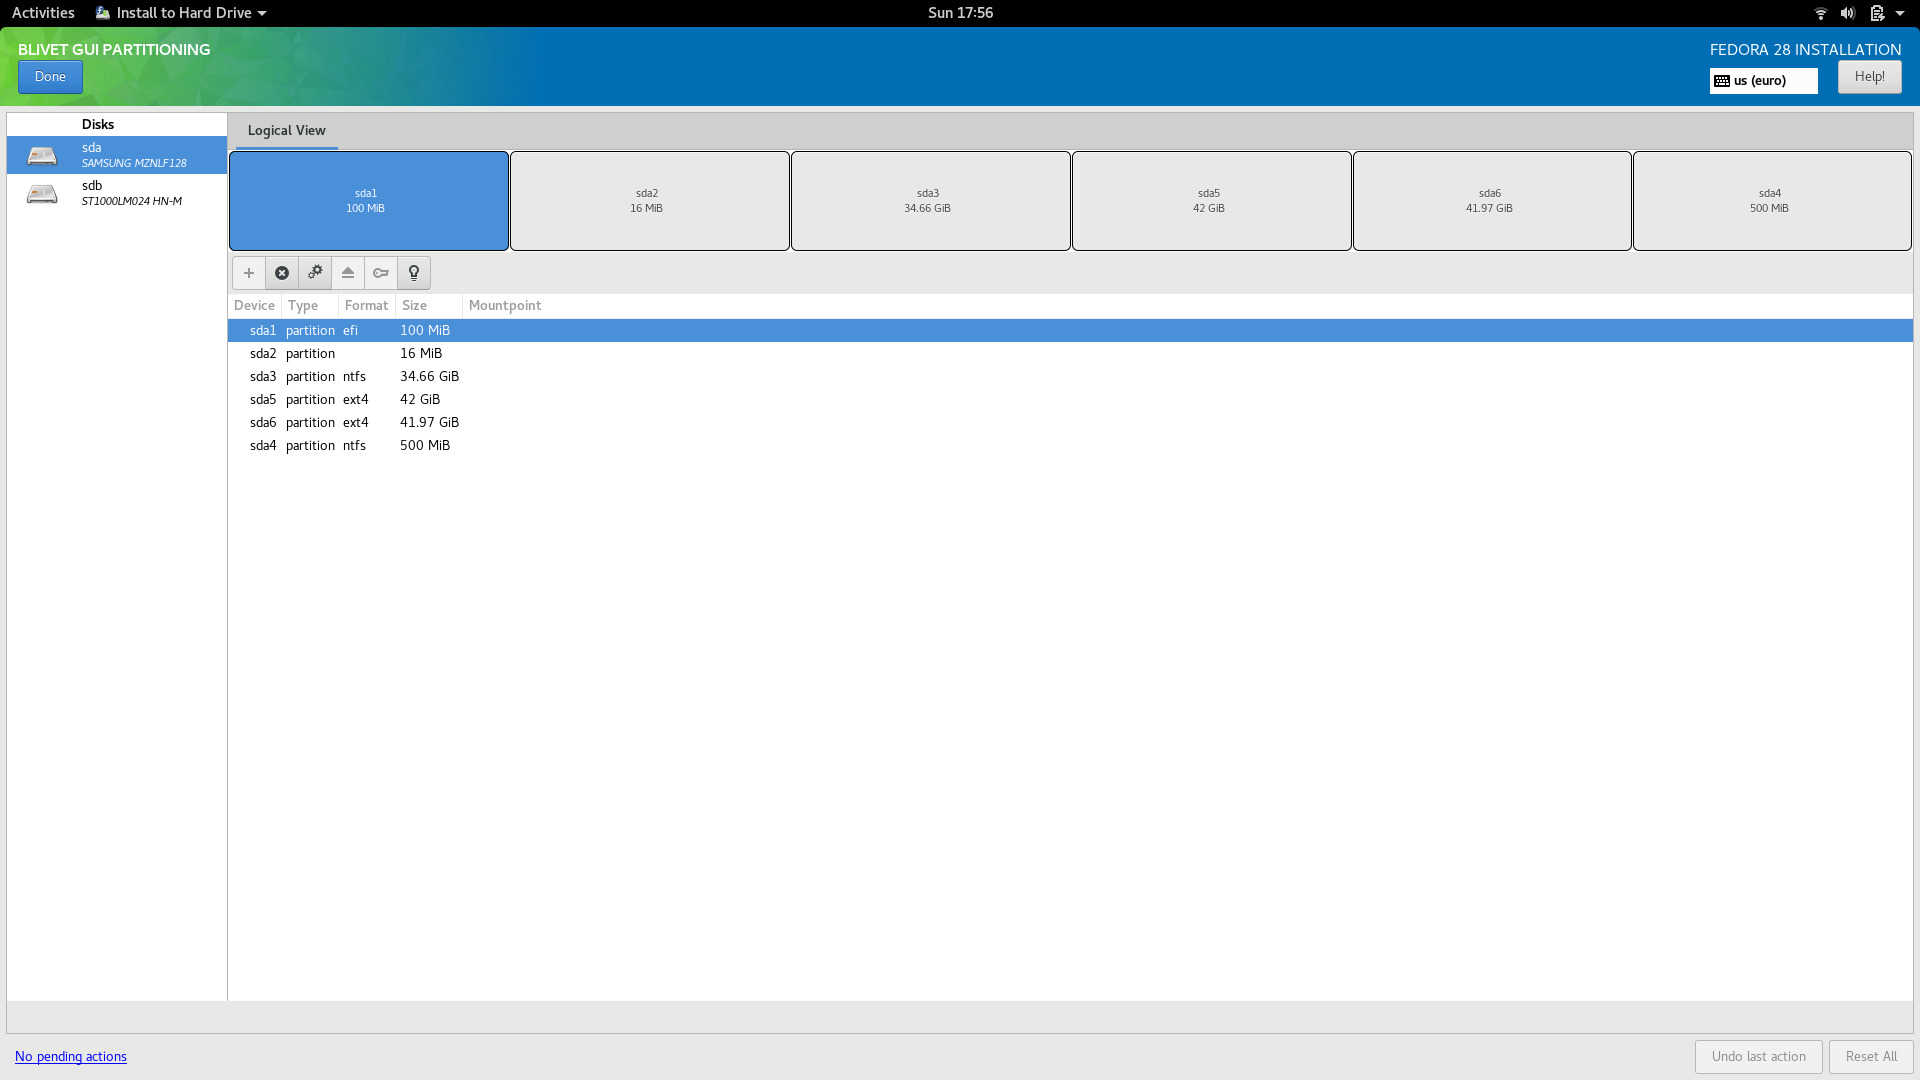Click the add new device plus icon
Viewport: 1920px width, 1080px height.
coord(249,273)
